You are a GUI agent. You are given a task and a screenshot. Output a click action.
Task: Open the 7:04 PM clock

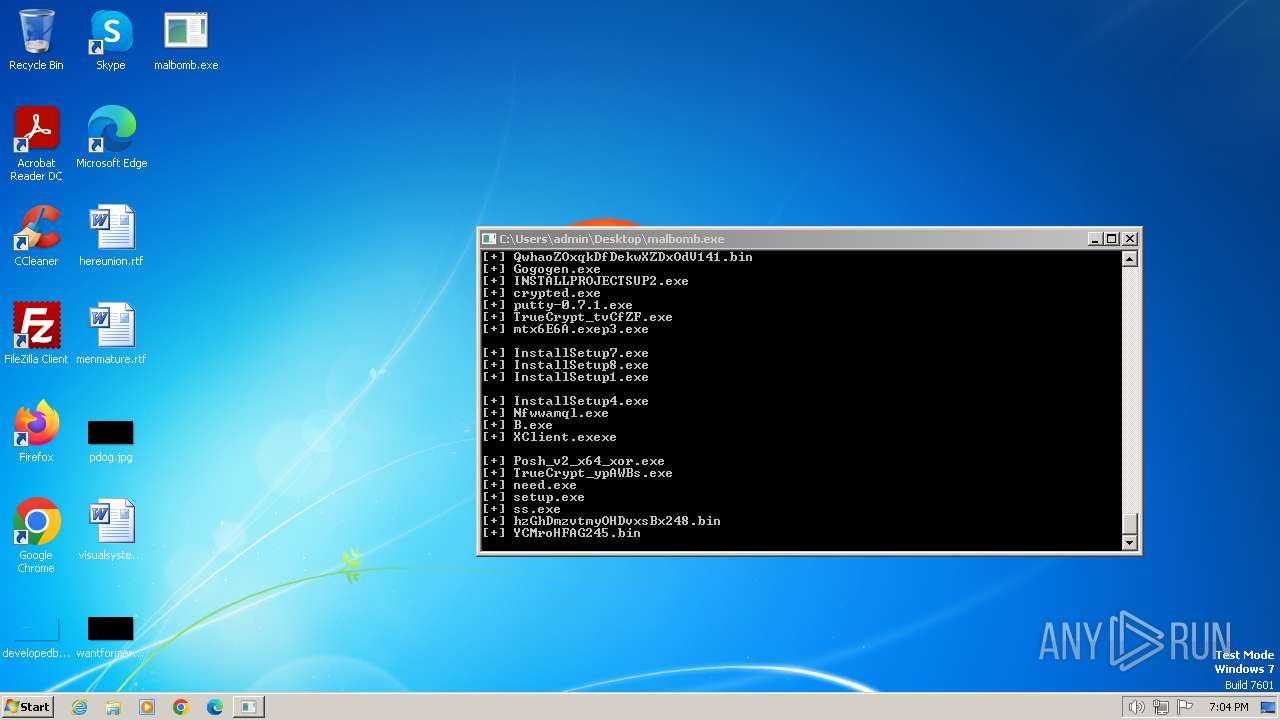[x=1228, y=707]
